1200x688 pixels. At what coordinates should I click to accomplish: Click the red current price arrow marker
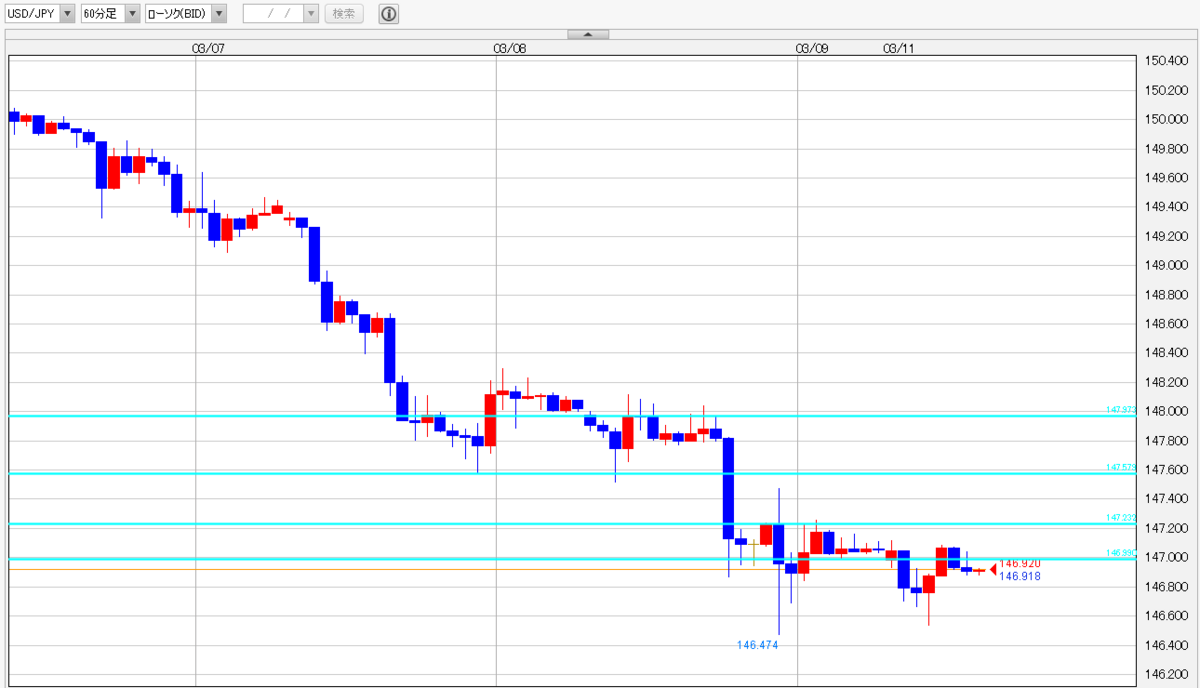(x=993, y=570)
